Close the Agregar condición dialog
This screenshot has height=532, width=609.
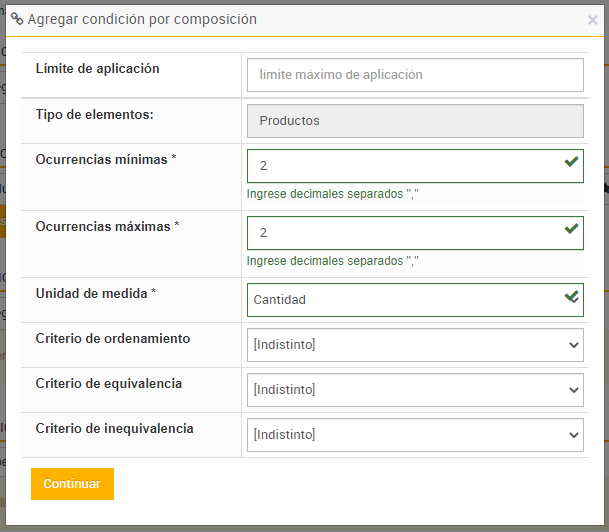[592, 20]
